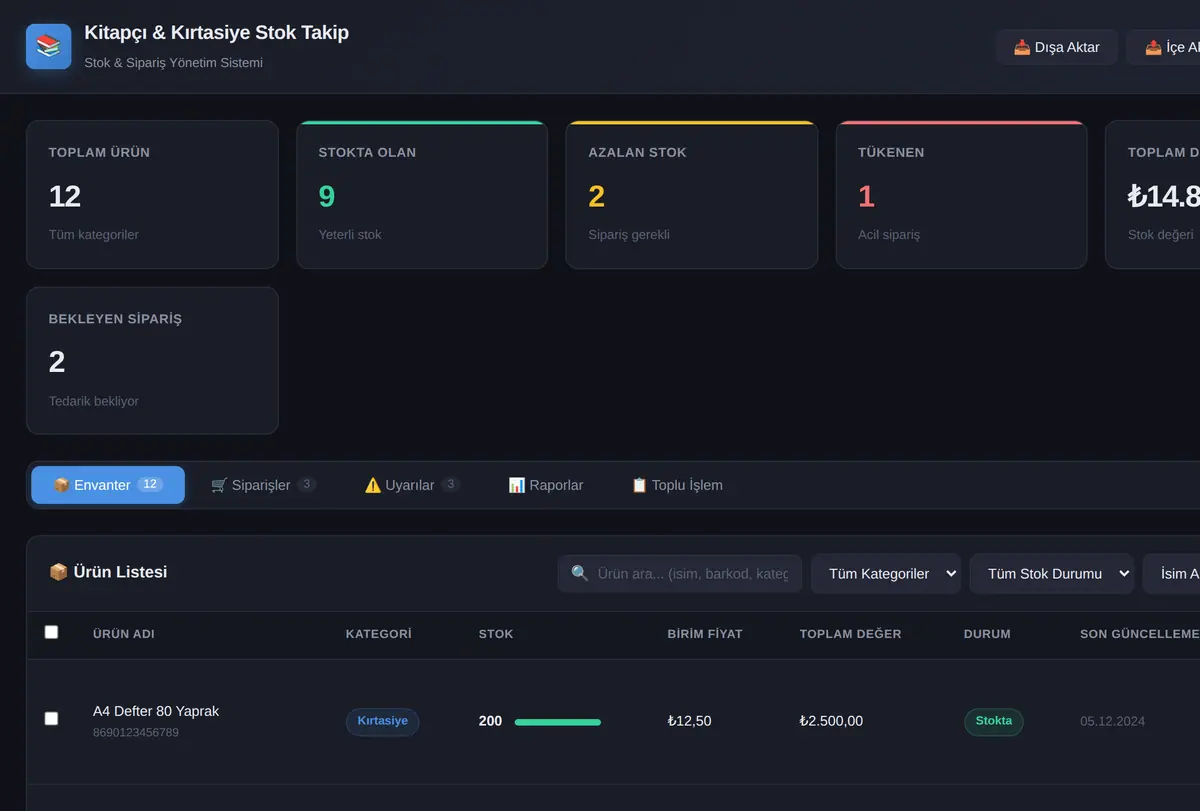Open the Raporlar tab

(546, 485)
